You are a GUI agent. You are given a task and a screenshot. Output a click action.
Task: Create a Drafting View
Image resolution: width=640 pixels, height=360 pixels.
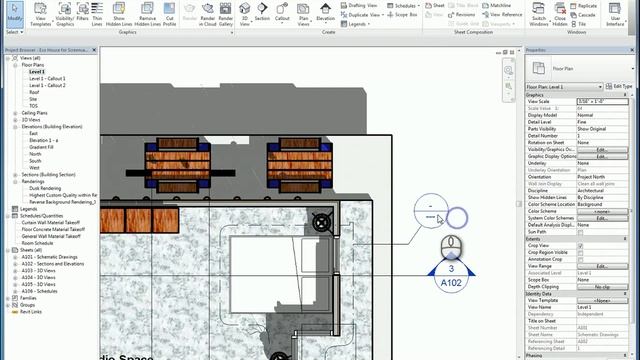point(359,5)
